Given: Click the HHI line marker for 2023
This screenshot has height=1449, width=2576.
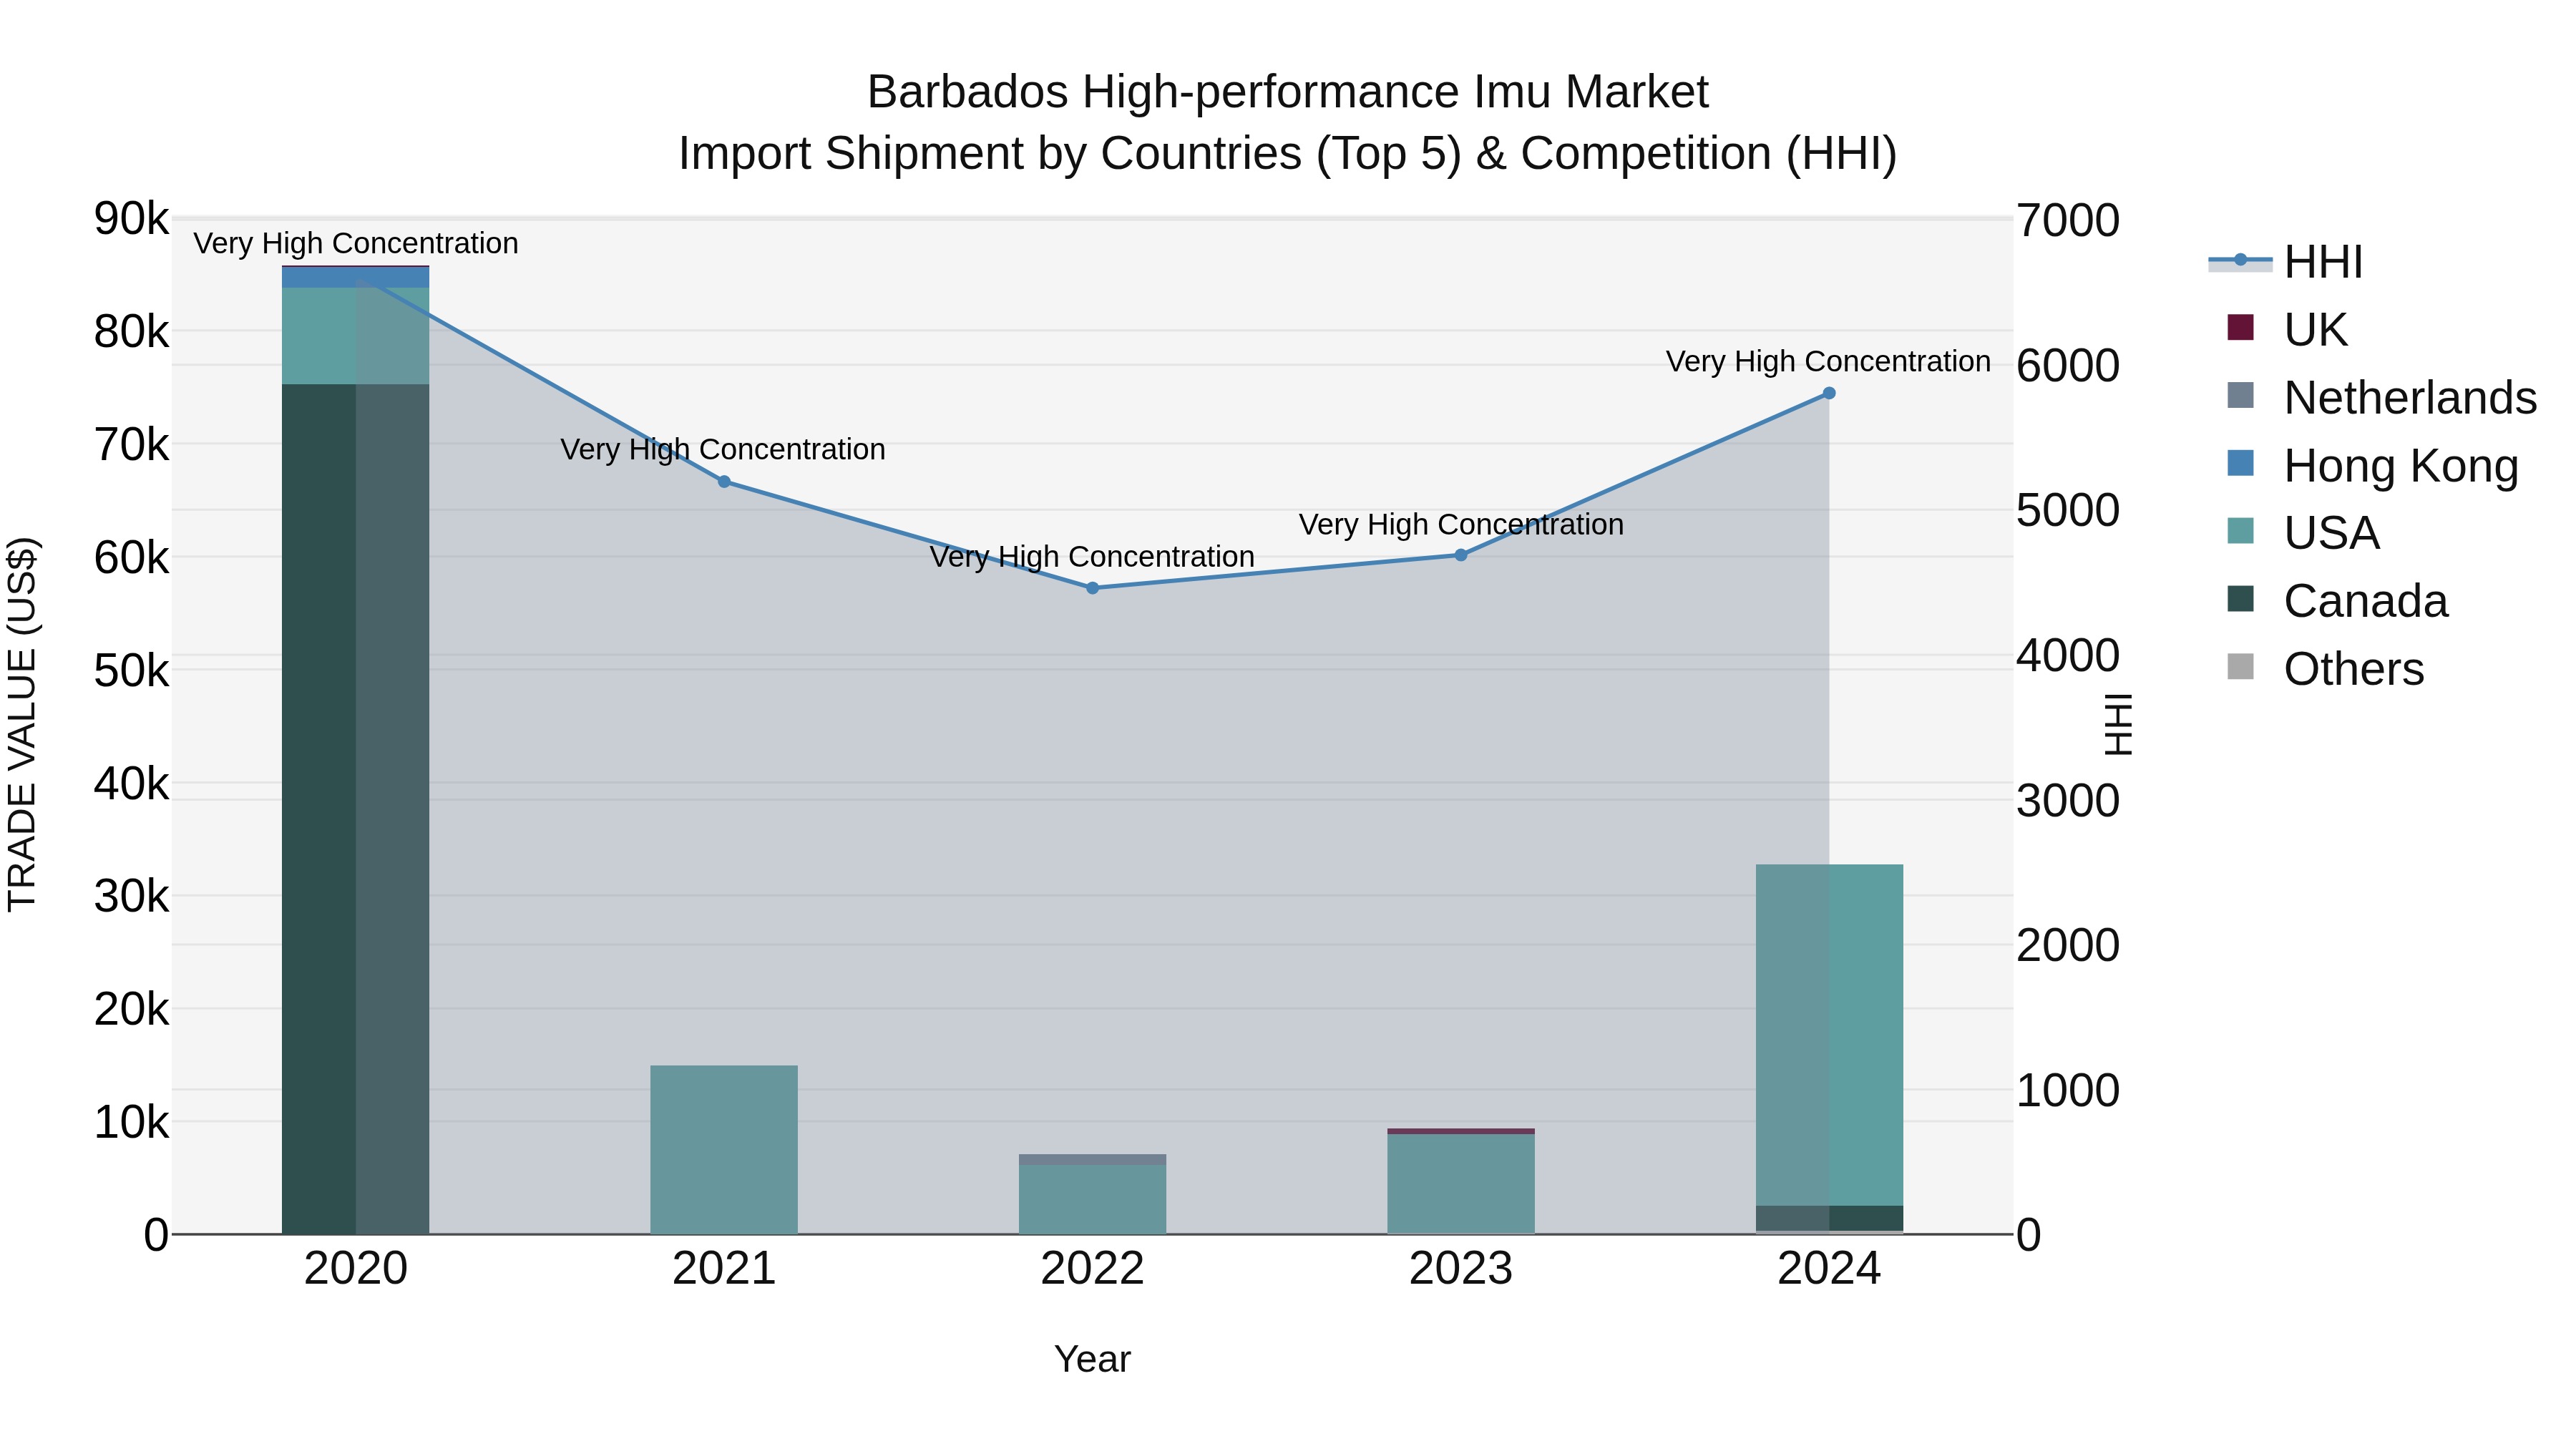Looking at the screenshot, I should click(1461, 555).
